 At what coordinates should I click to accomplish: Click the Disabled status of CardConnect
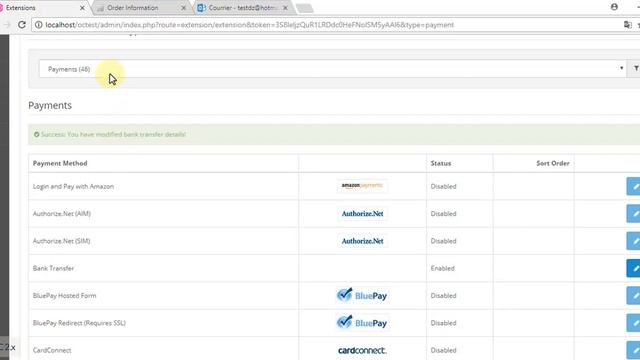click(443, 351)
